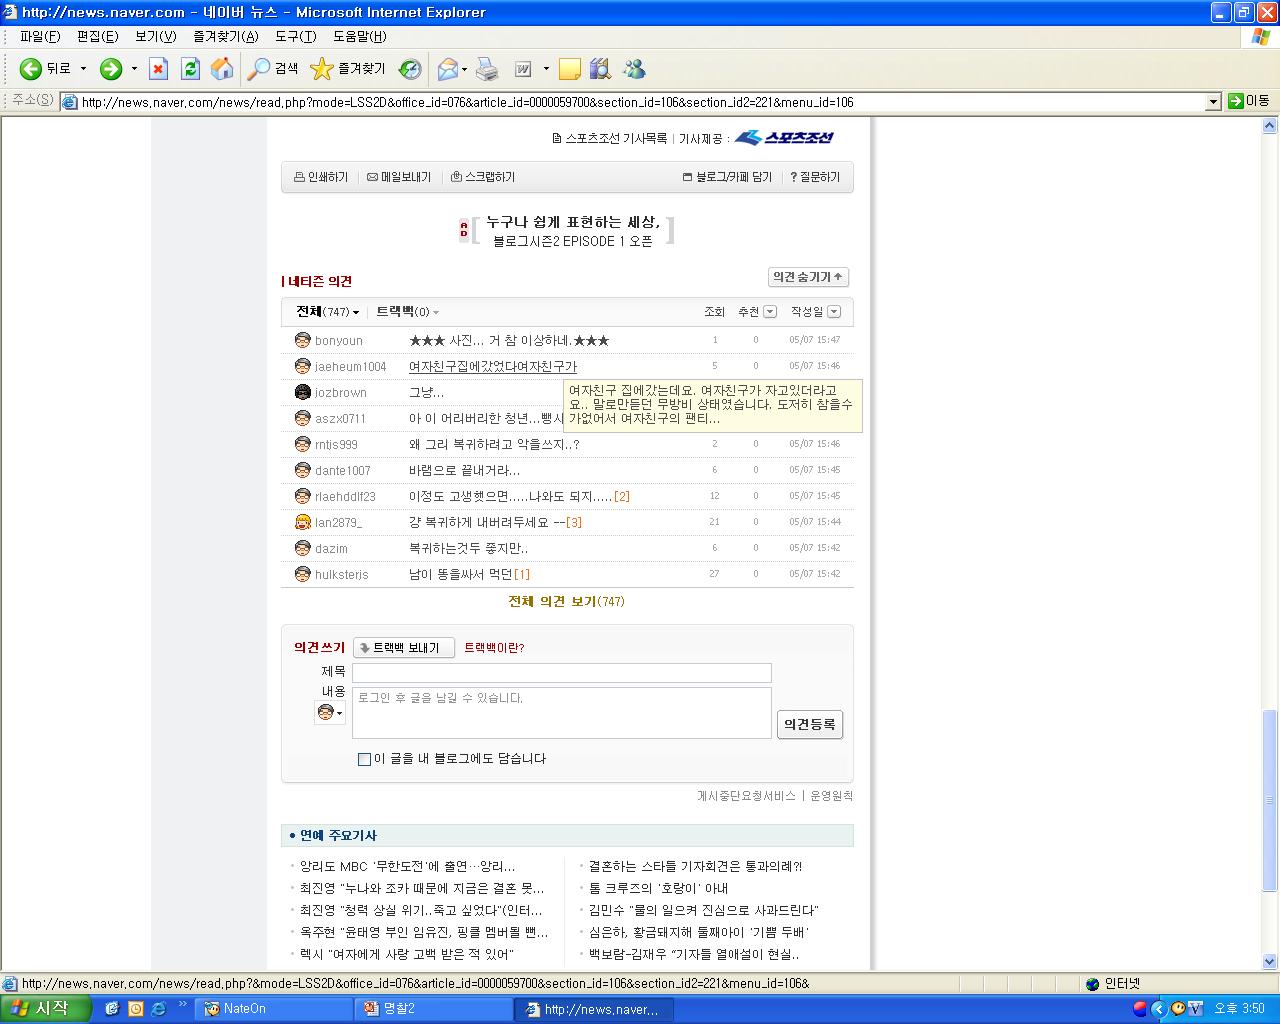Click the Print icon in toolbar
1280x1024 pixels.
coord(487,69)
